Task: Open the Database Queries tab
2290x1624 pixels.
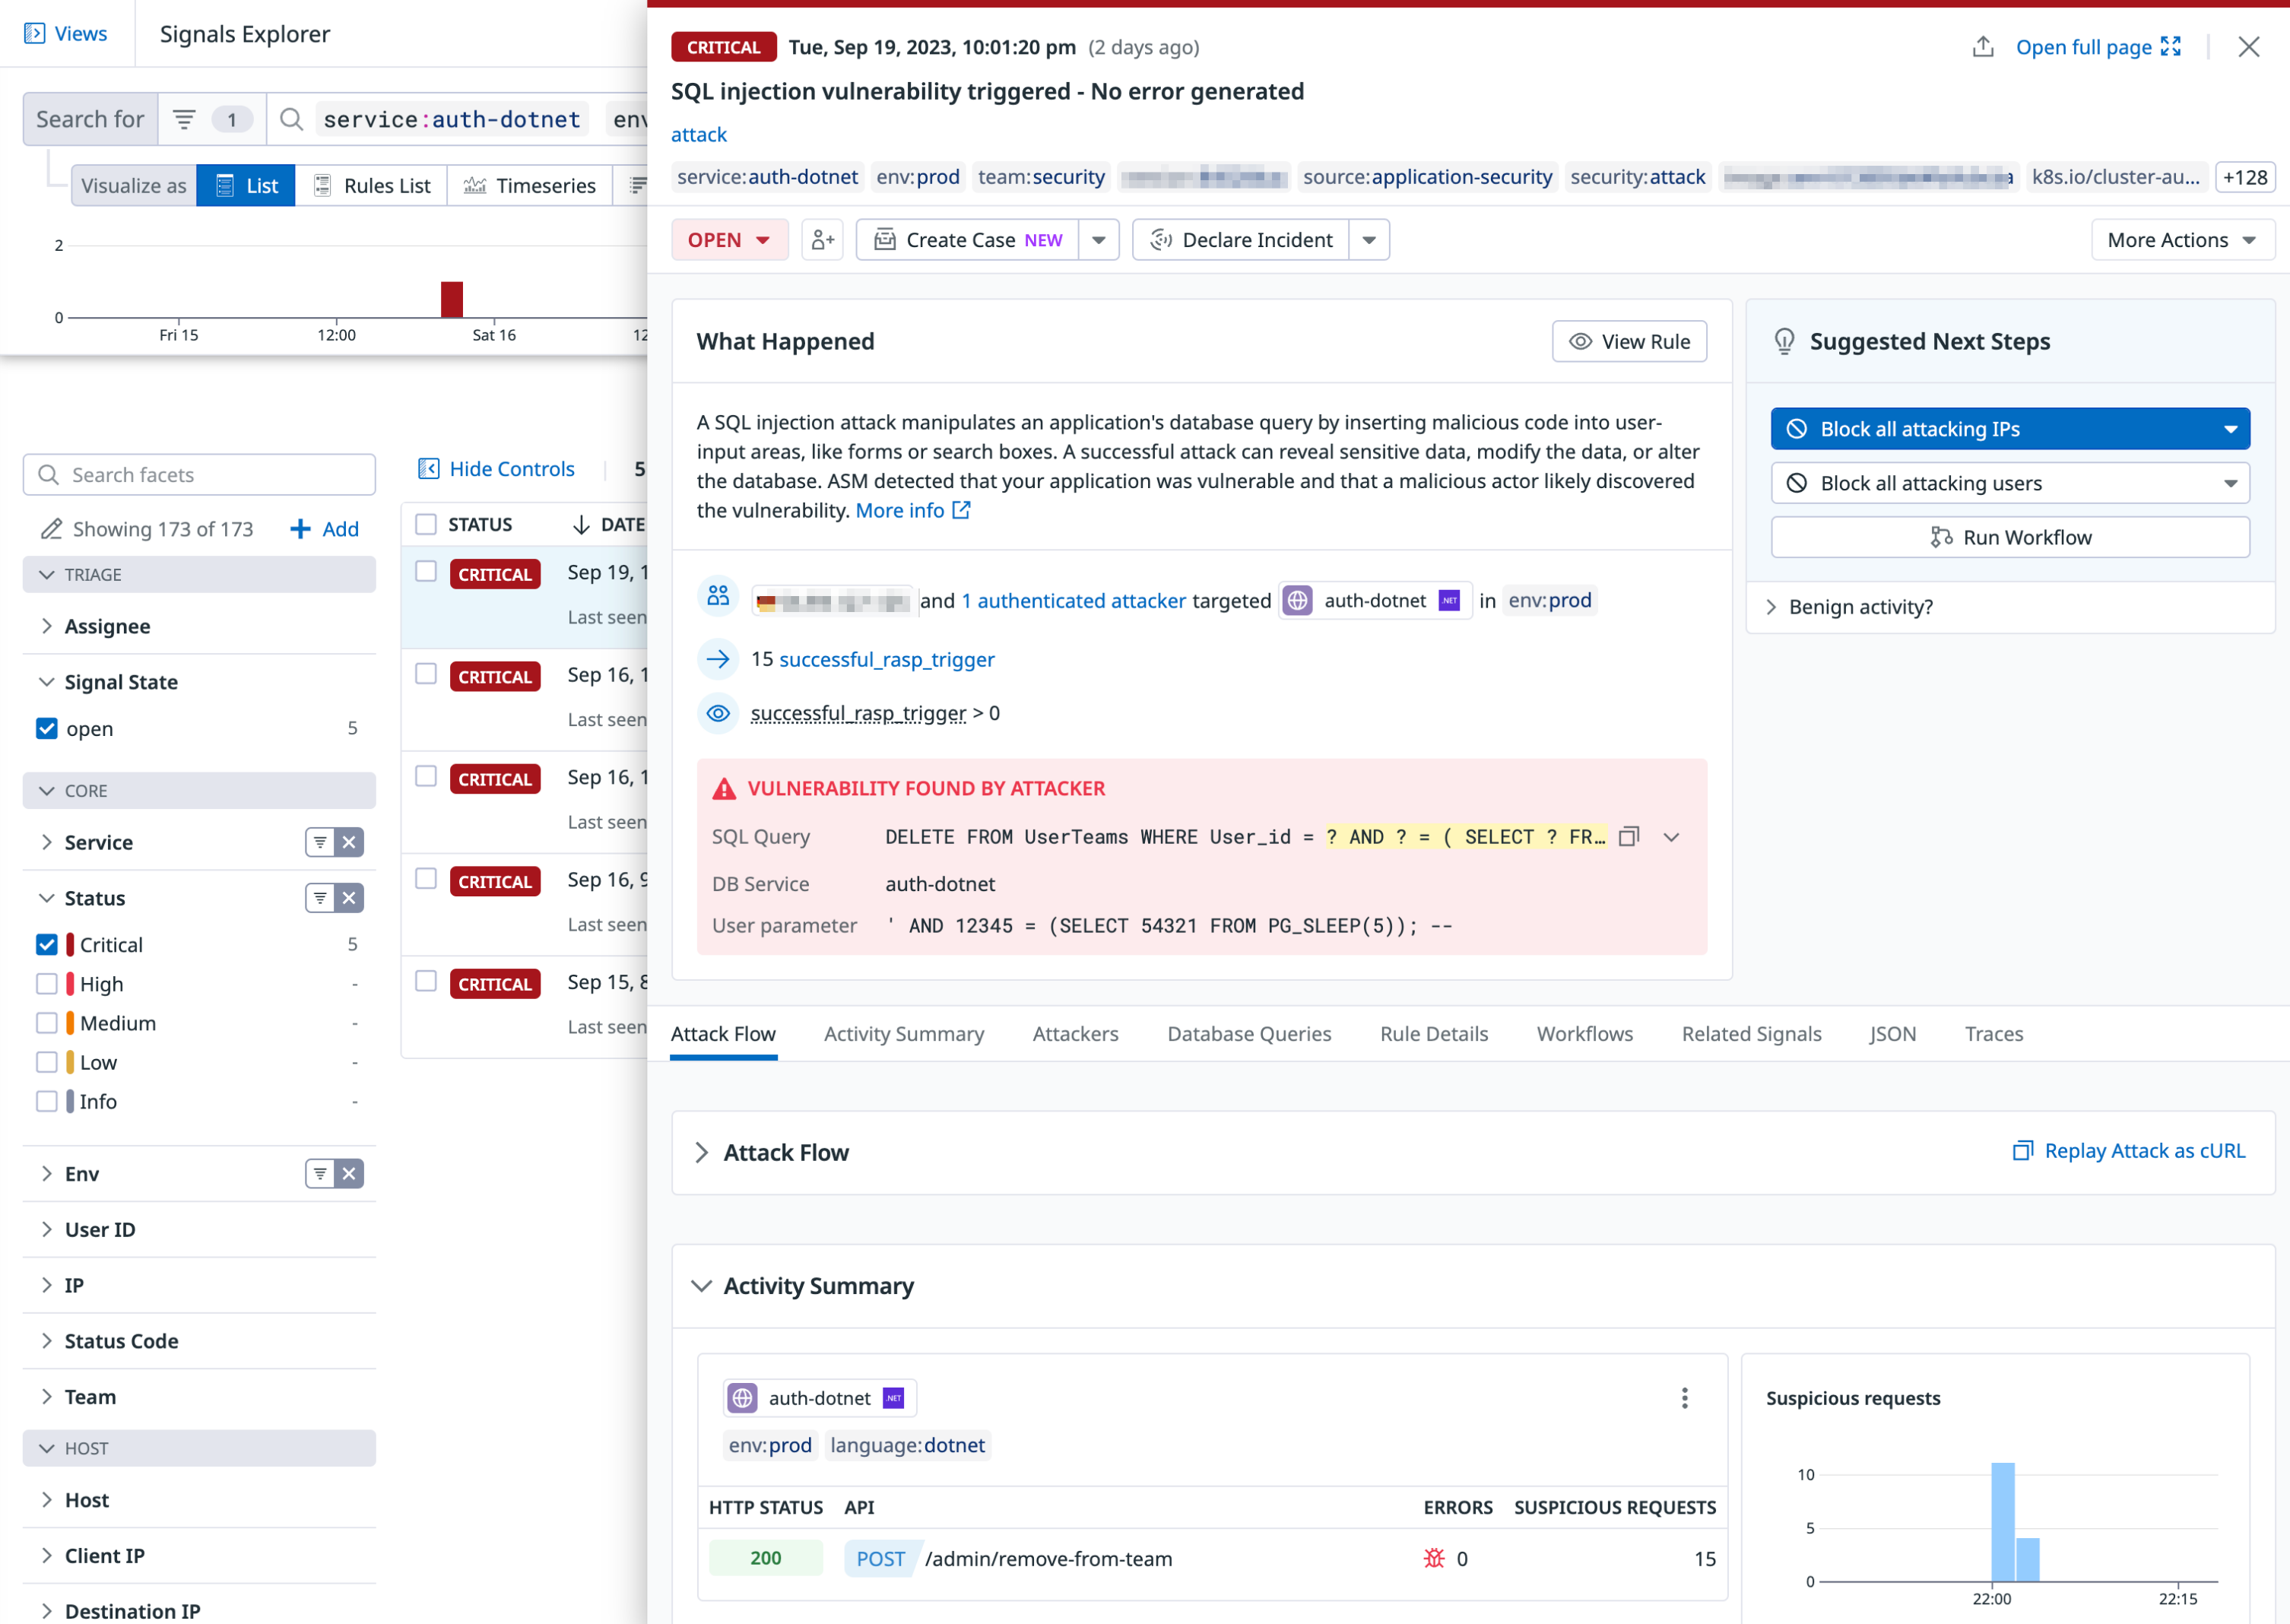Action: (x=1249, y=1034)
